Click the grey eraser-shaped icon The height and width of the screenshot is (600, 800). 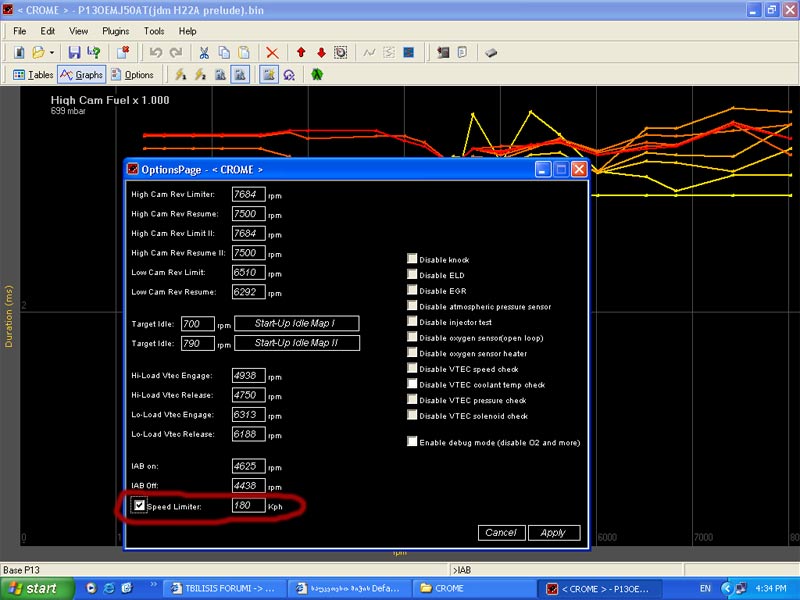(x=491, y=52)
